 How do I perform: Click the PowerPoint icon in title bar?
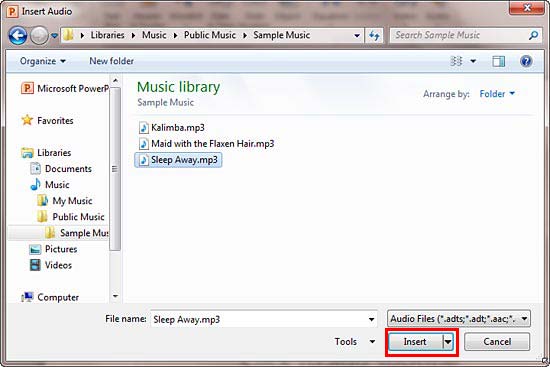click(x=12, y=12)
